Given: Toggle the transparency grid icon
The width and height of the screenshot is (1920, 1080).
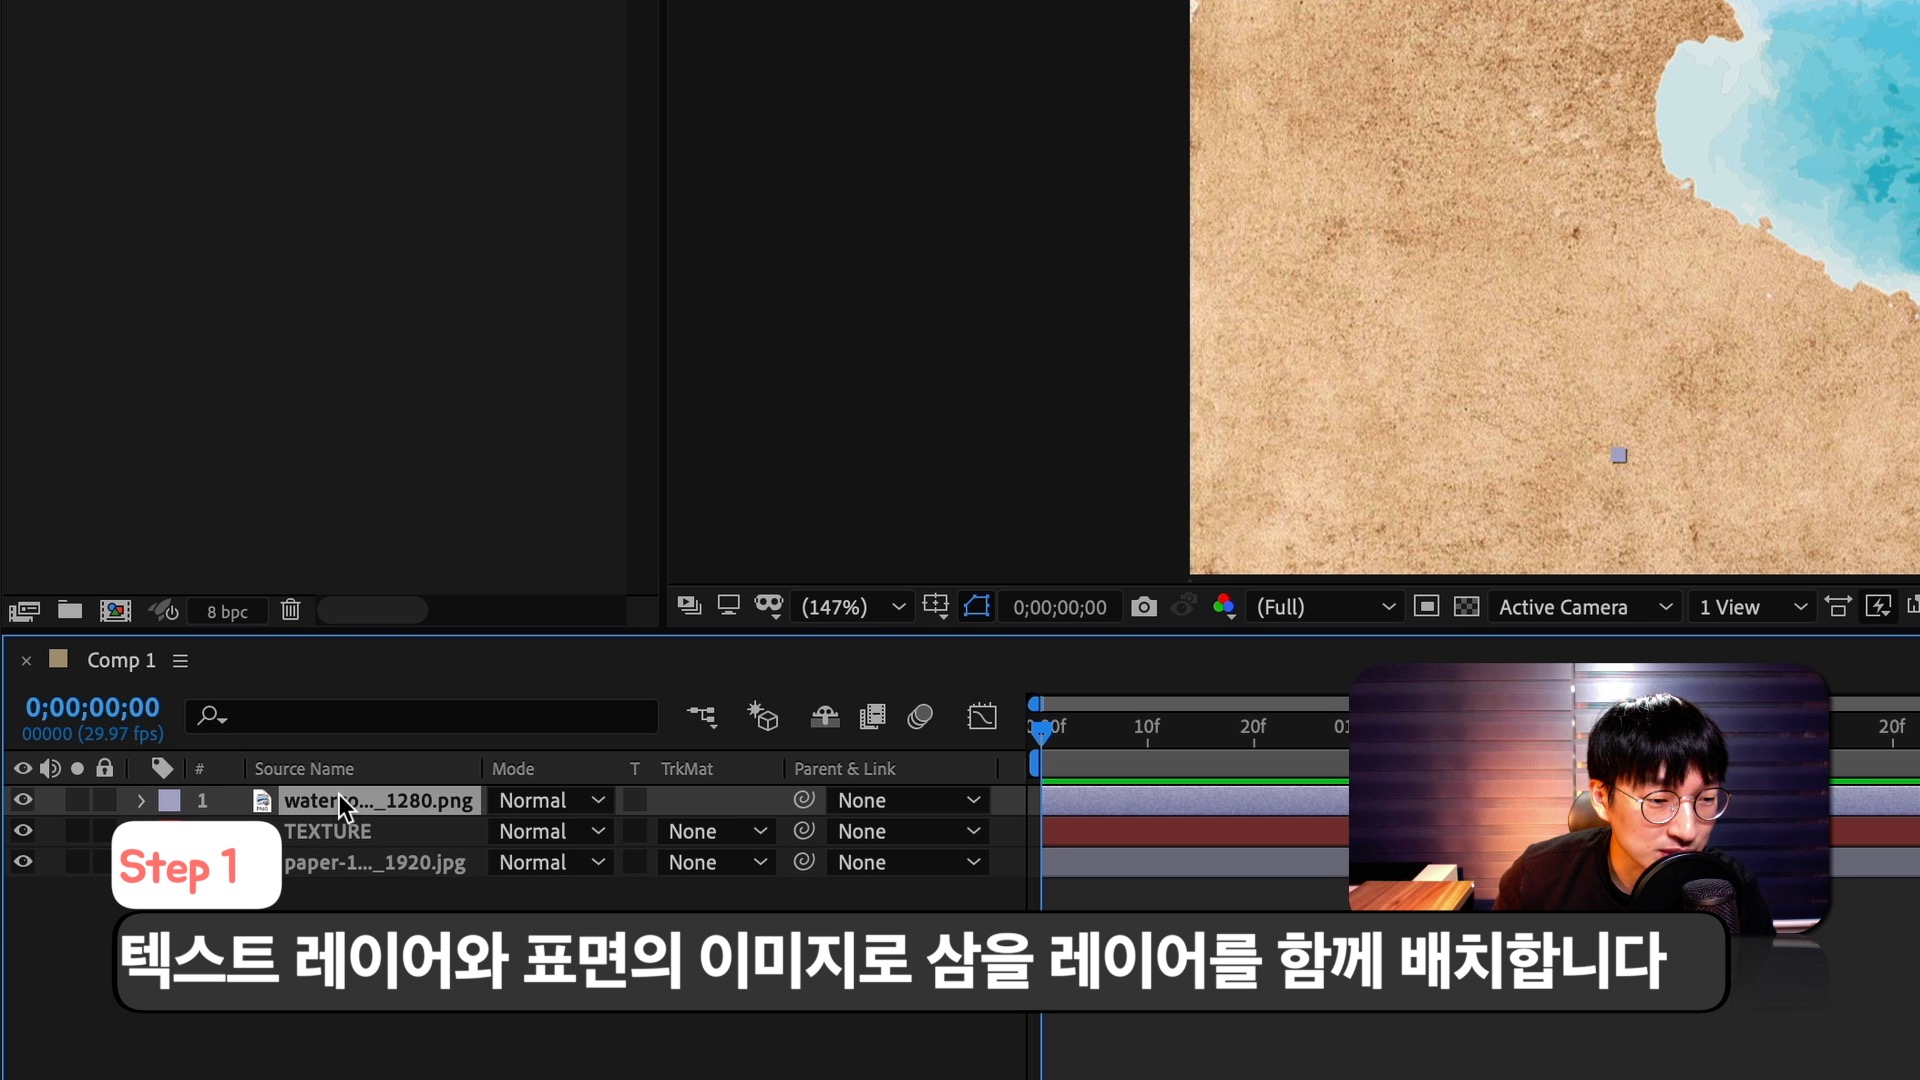Looking at the screenshot, I should (x=1466, y=607).
